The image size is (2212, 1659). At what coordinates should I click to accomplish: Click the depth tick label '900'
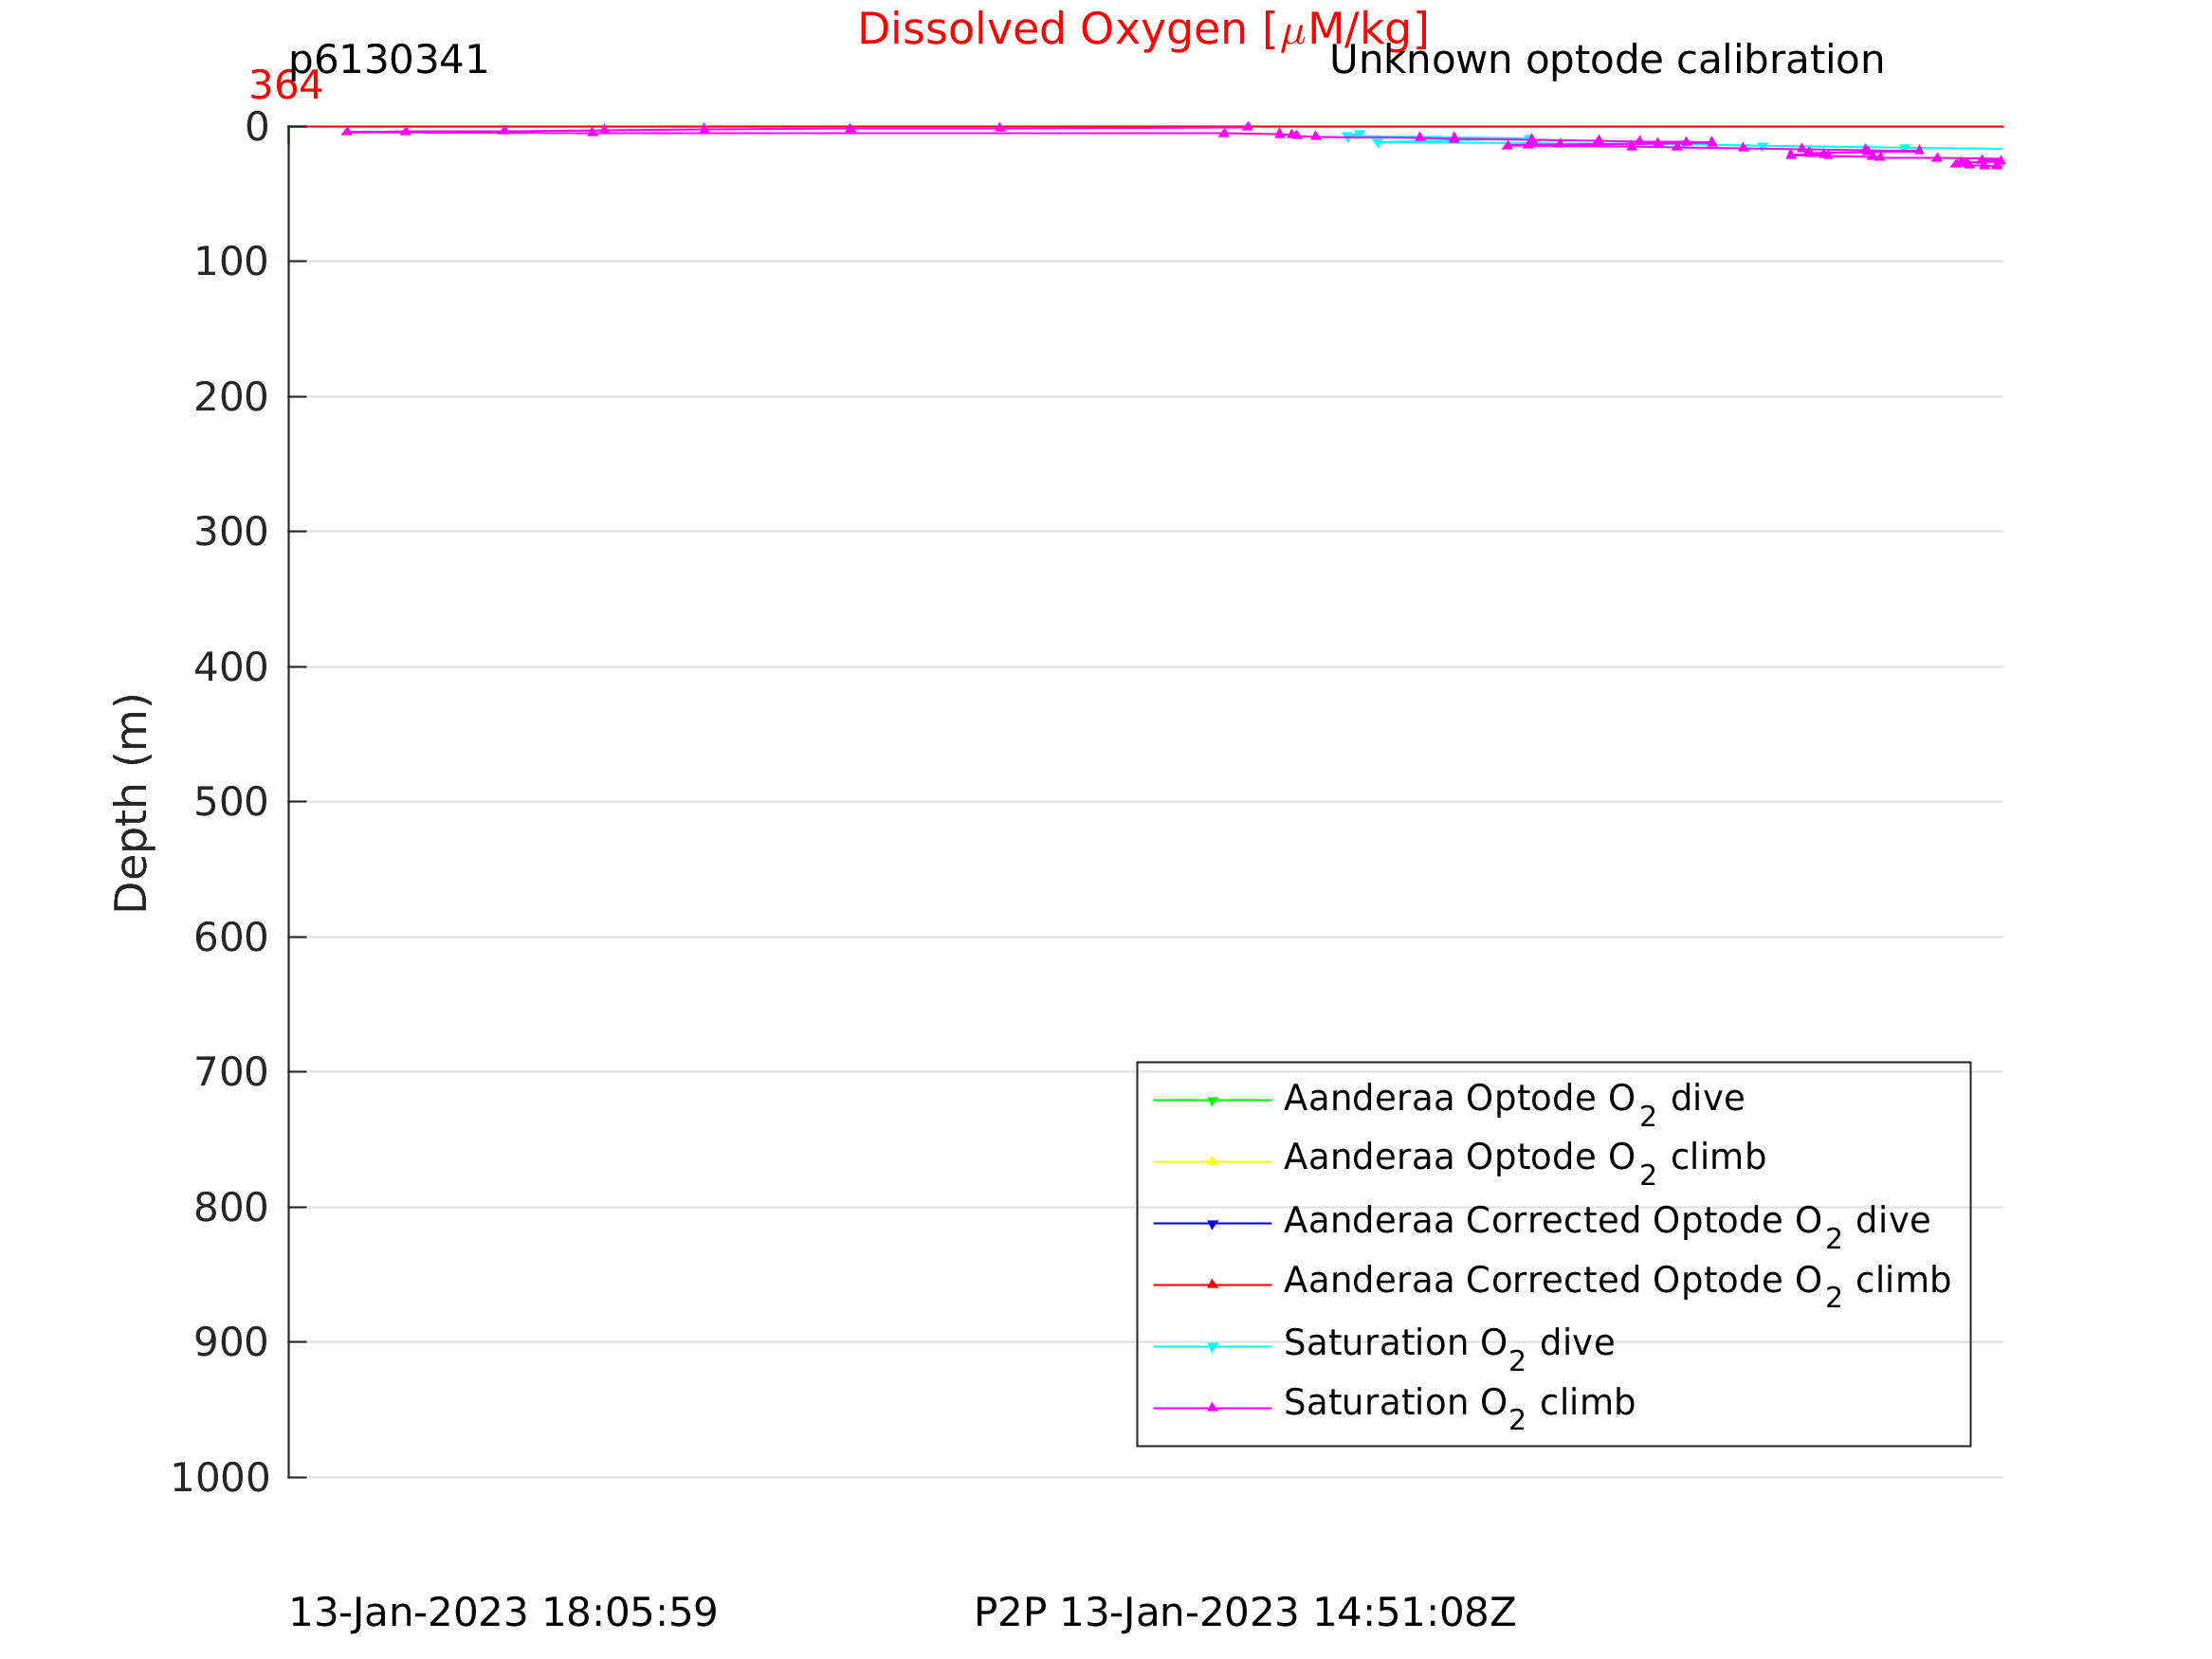point(231,1343)
